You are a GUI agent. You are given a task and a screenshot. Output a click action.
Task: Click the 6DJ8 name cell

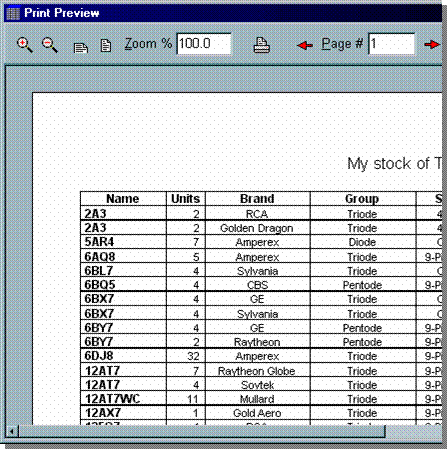pyautogui.click(x=123, y=356)
